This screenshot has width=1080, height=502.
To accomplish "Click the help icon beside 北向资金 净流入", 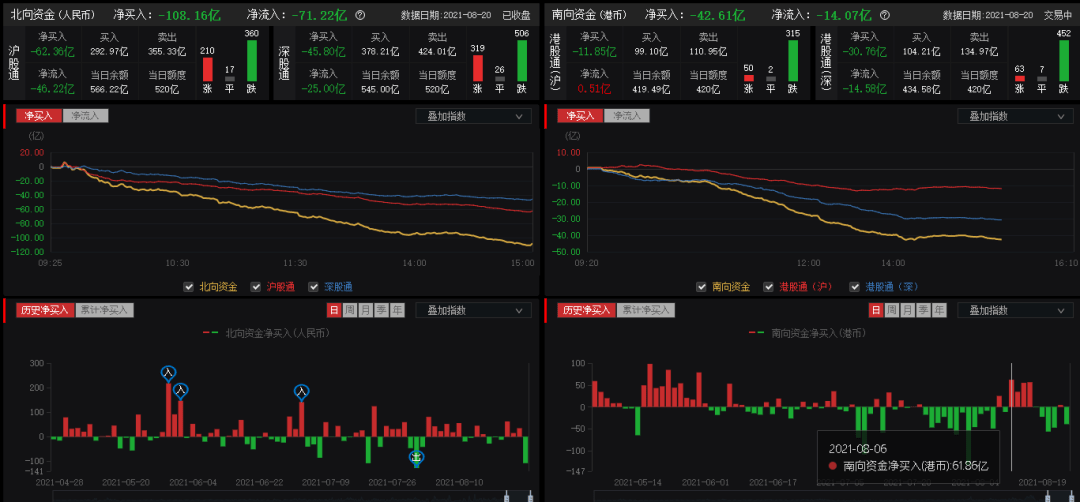I will click(x=360, y=16).
